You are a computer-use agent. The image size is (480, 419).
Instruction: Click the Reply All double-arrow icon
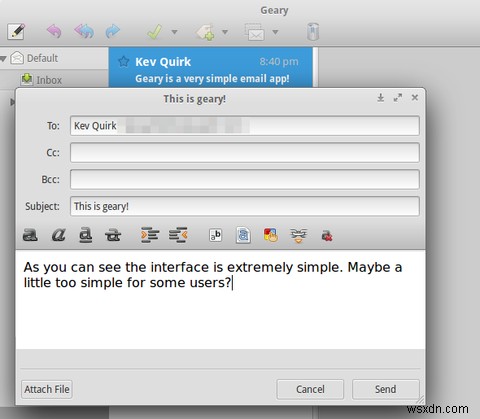coord(84,32)
